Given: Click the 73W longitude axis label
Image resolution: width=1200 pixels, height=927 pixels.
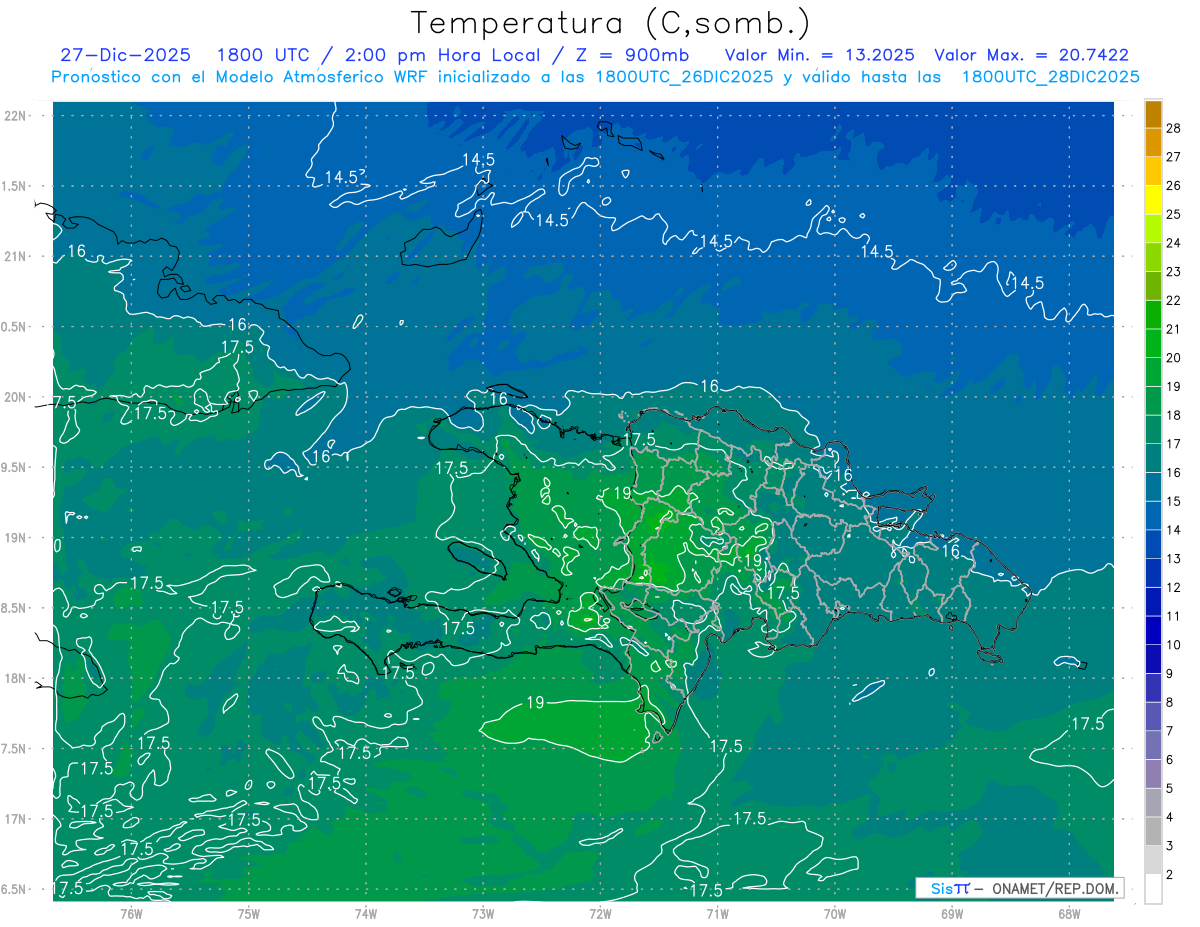Looking at the screenshot, I should point(483,913).
